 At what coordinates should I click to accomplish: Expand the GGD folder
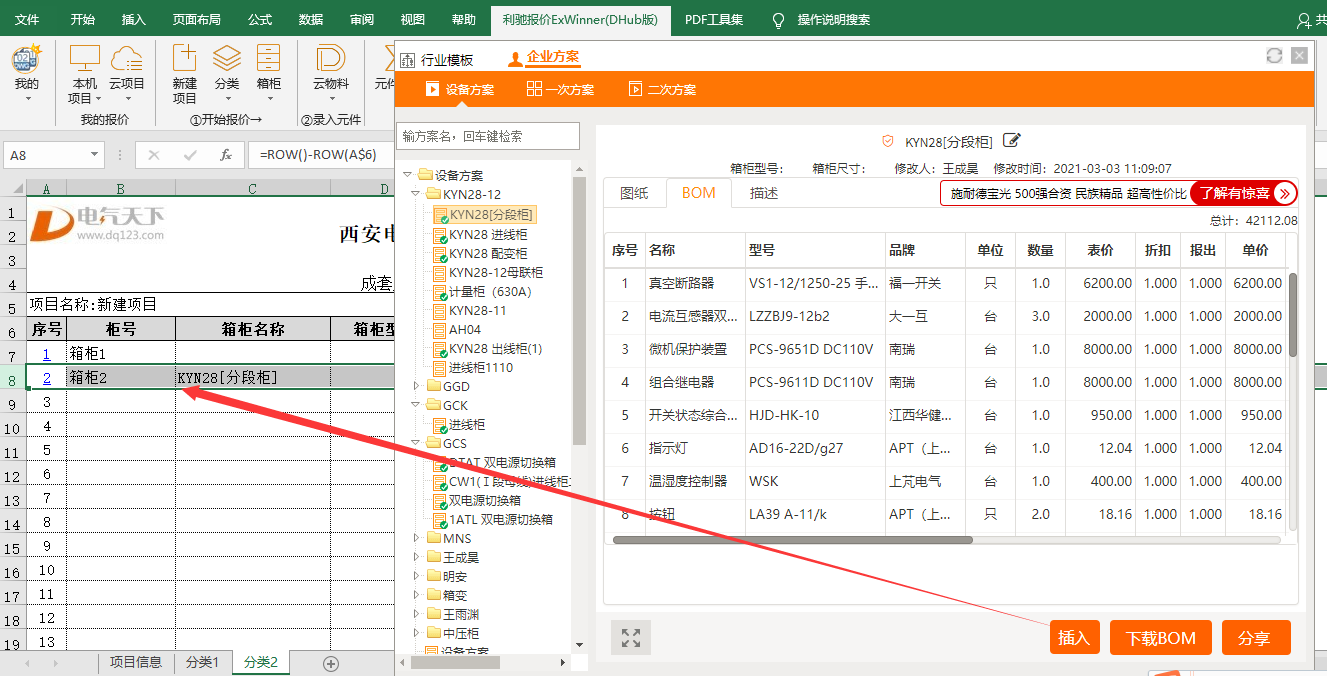(x=417, y=386)
